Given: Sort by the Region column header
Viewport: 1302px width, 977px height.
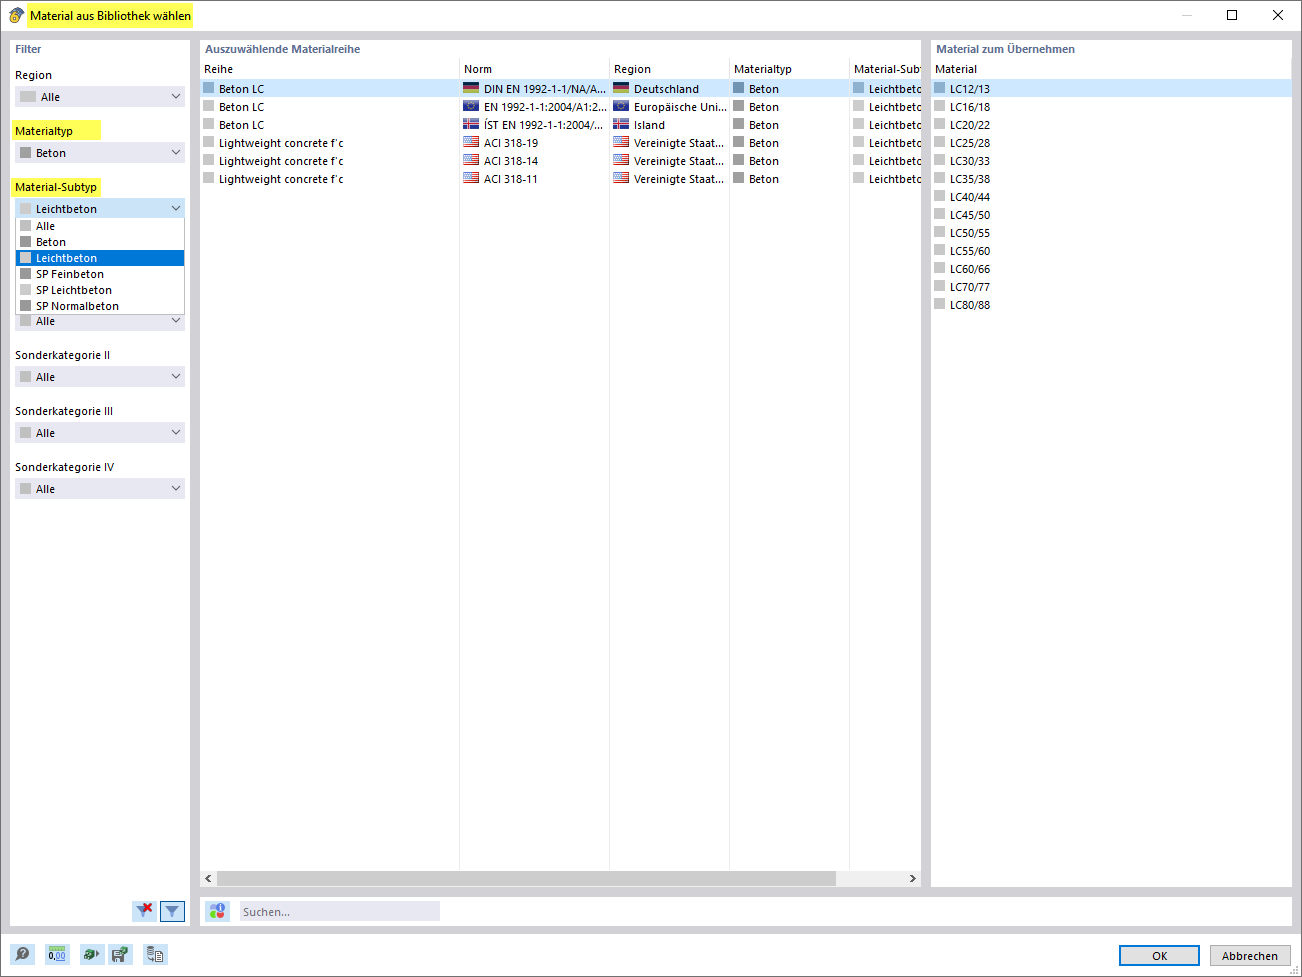Looking at the screenshot, I should (669, 69).
